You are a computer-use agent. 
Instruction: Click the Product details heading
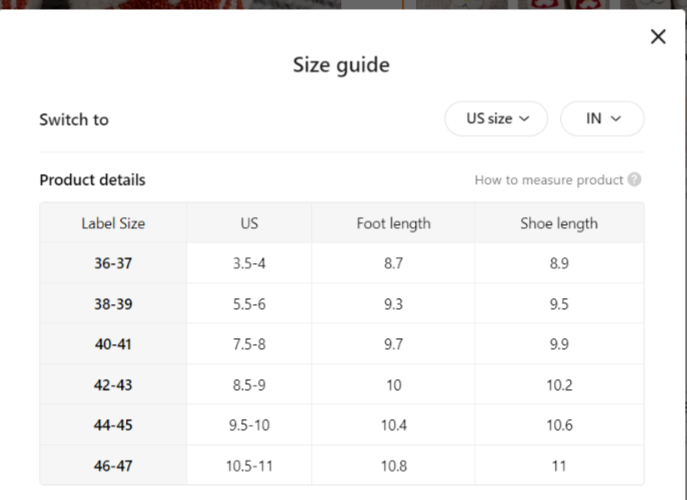tap(92, 180)
